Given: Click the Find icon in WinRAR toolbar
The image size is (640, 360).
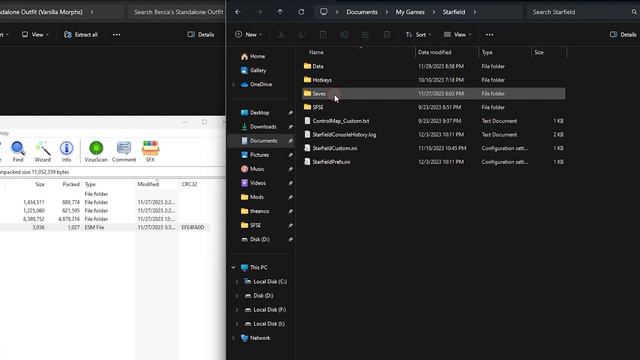Looking at the screenshot, I should pyautogui.click(x=18, y=151).
